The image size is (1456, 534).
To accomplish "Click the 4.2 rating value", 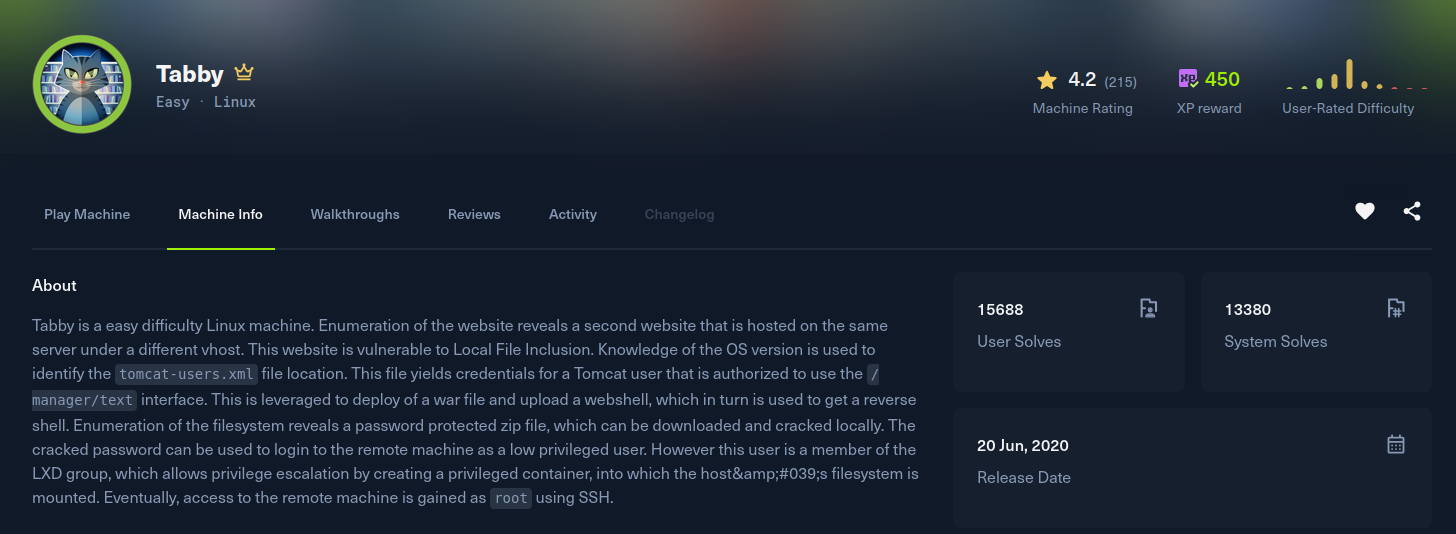I will click(1082, 80).
